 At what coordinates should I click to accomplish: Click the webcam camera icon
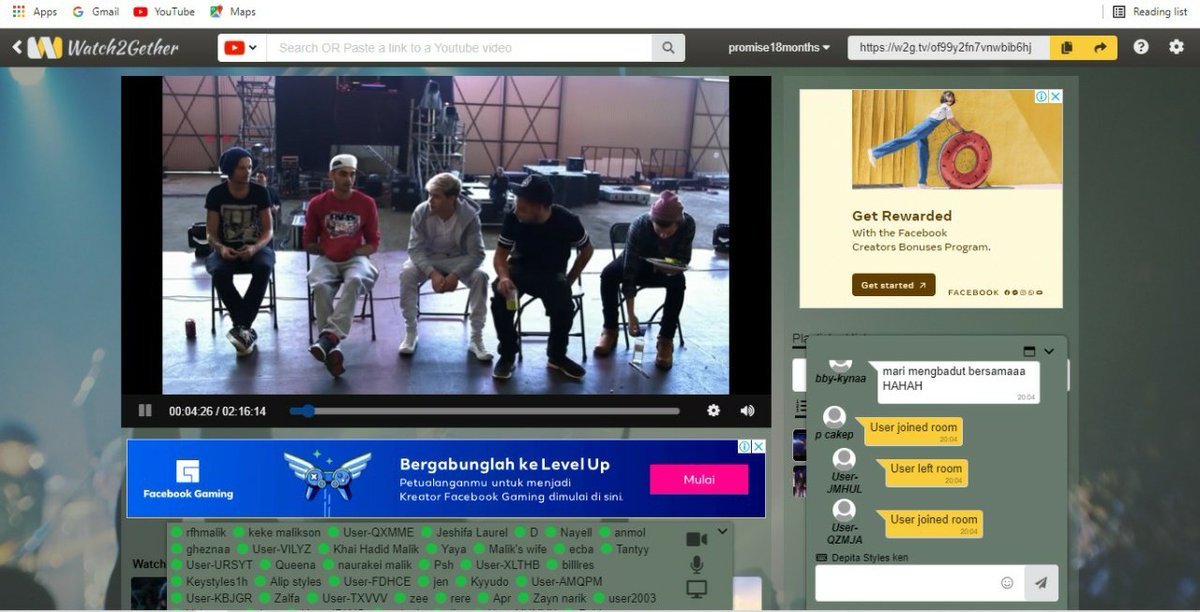coord(696,539)
